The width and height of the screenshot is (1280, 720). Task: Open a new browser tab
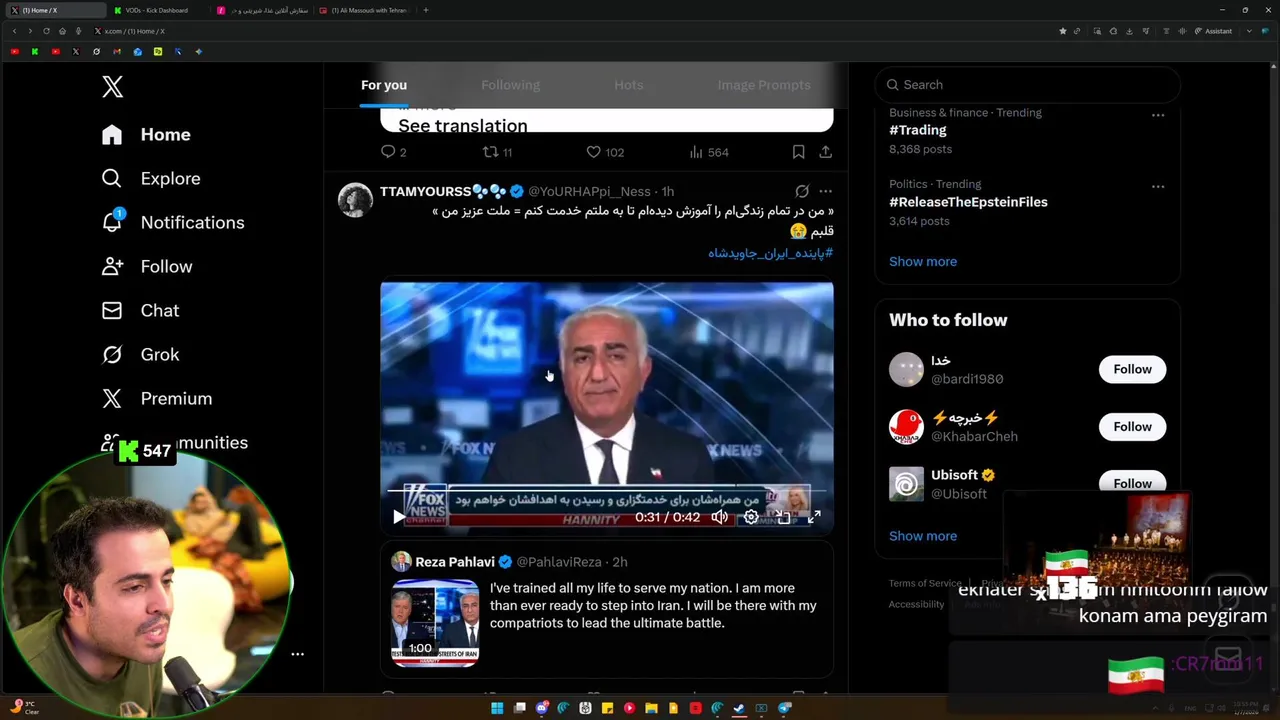click(x=426, y=10)
